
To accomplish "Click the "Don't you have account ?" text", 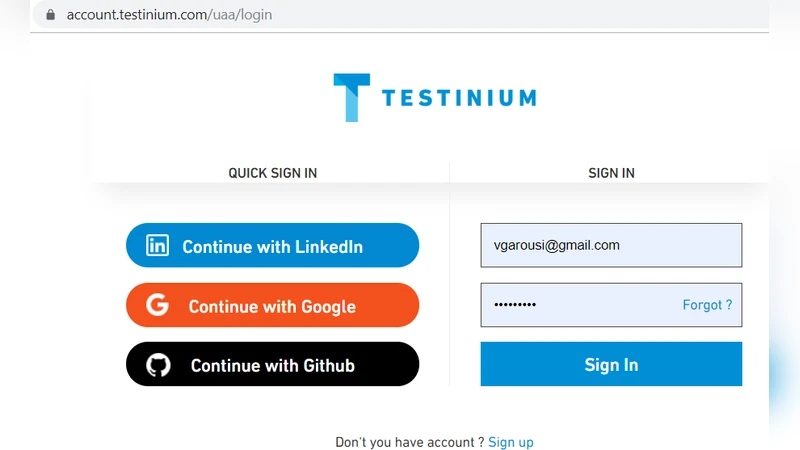I will pyautogui.click(x=409, y=442).
